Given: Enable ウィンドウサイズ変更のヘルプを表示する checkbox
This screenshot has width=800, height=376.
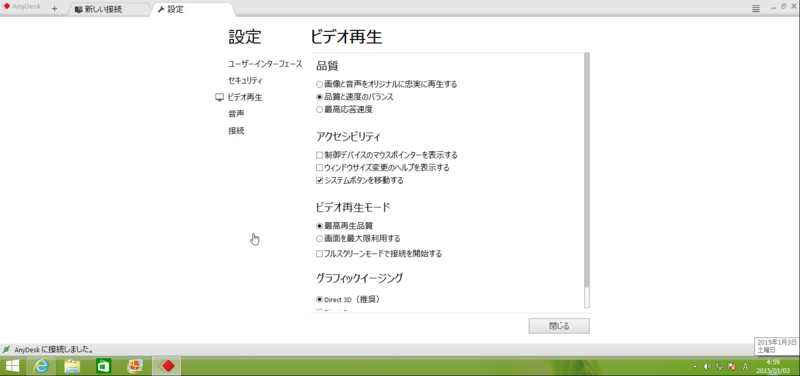Looking at the screenshot, I should (319, 167).
